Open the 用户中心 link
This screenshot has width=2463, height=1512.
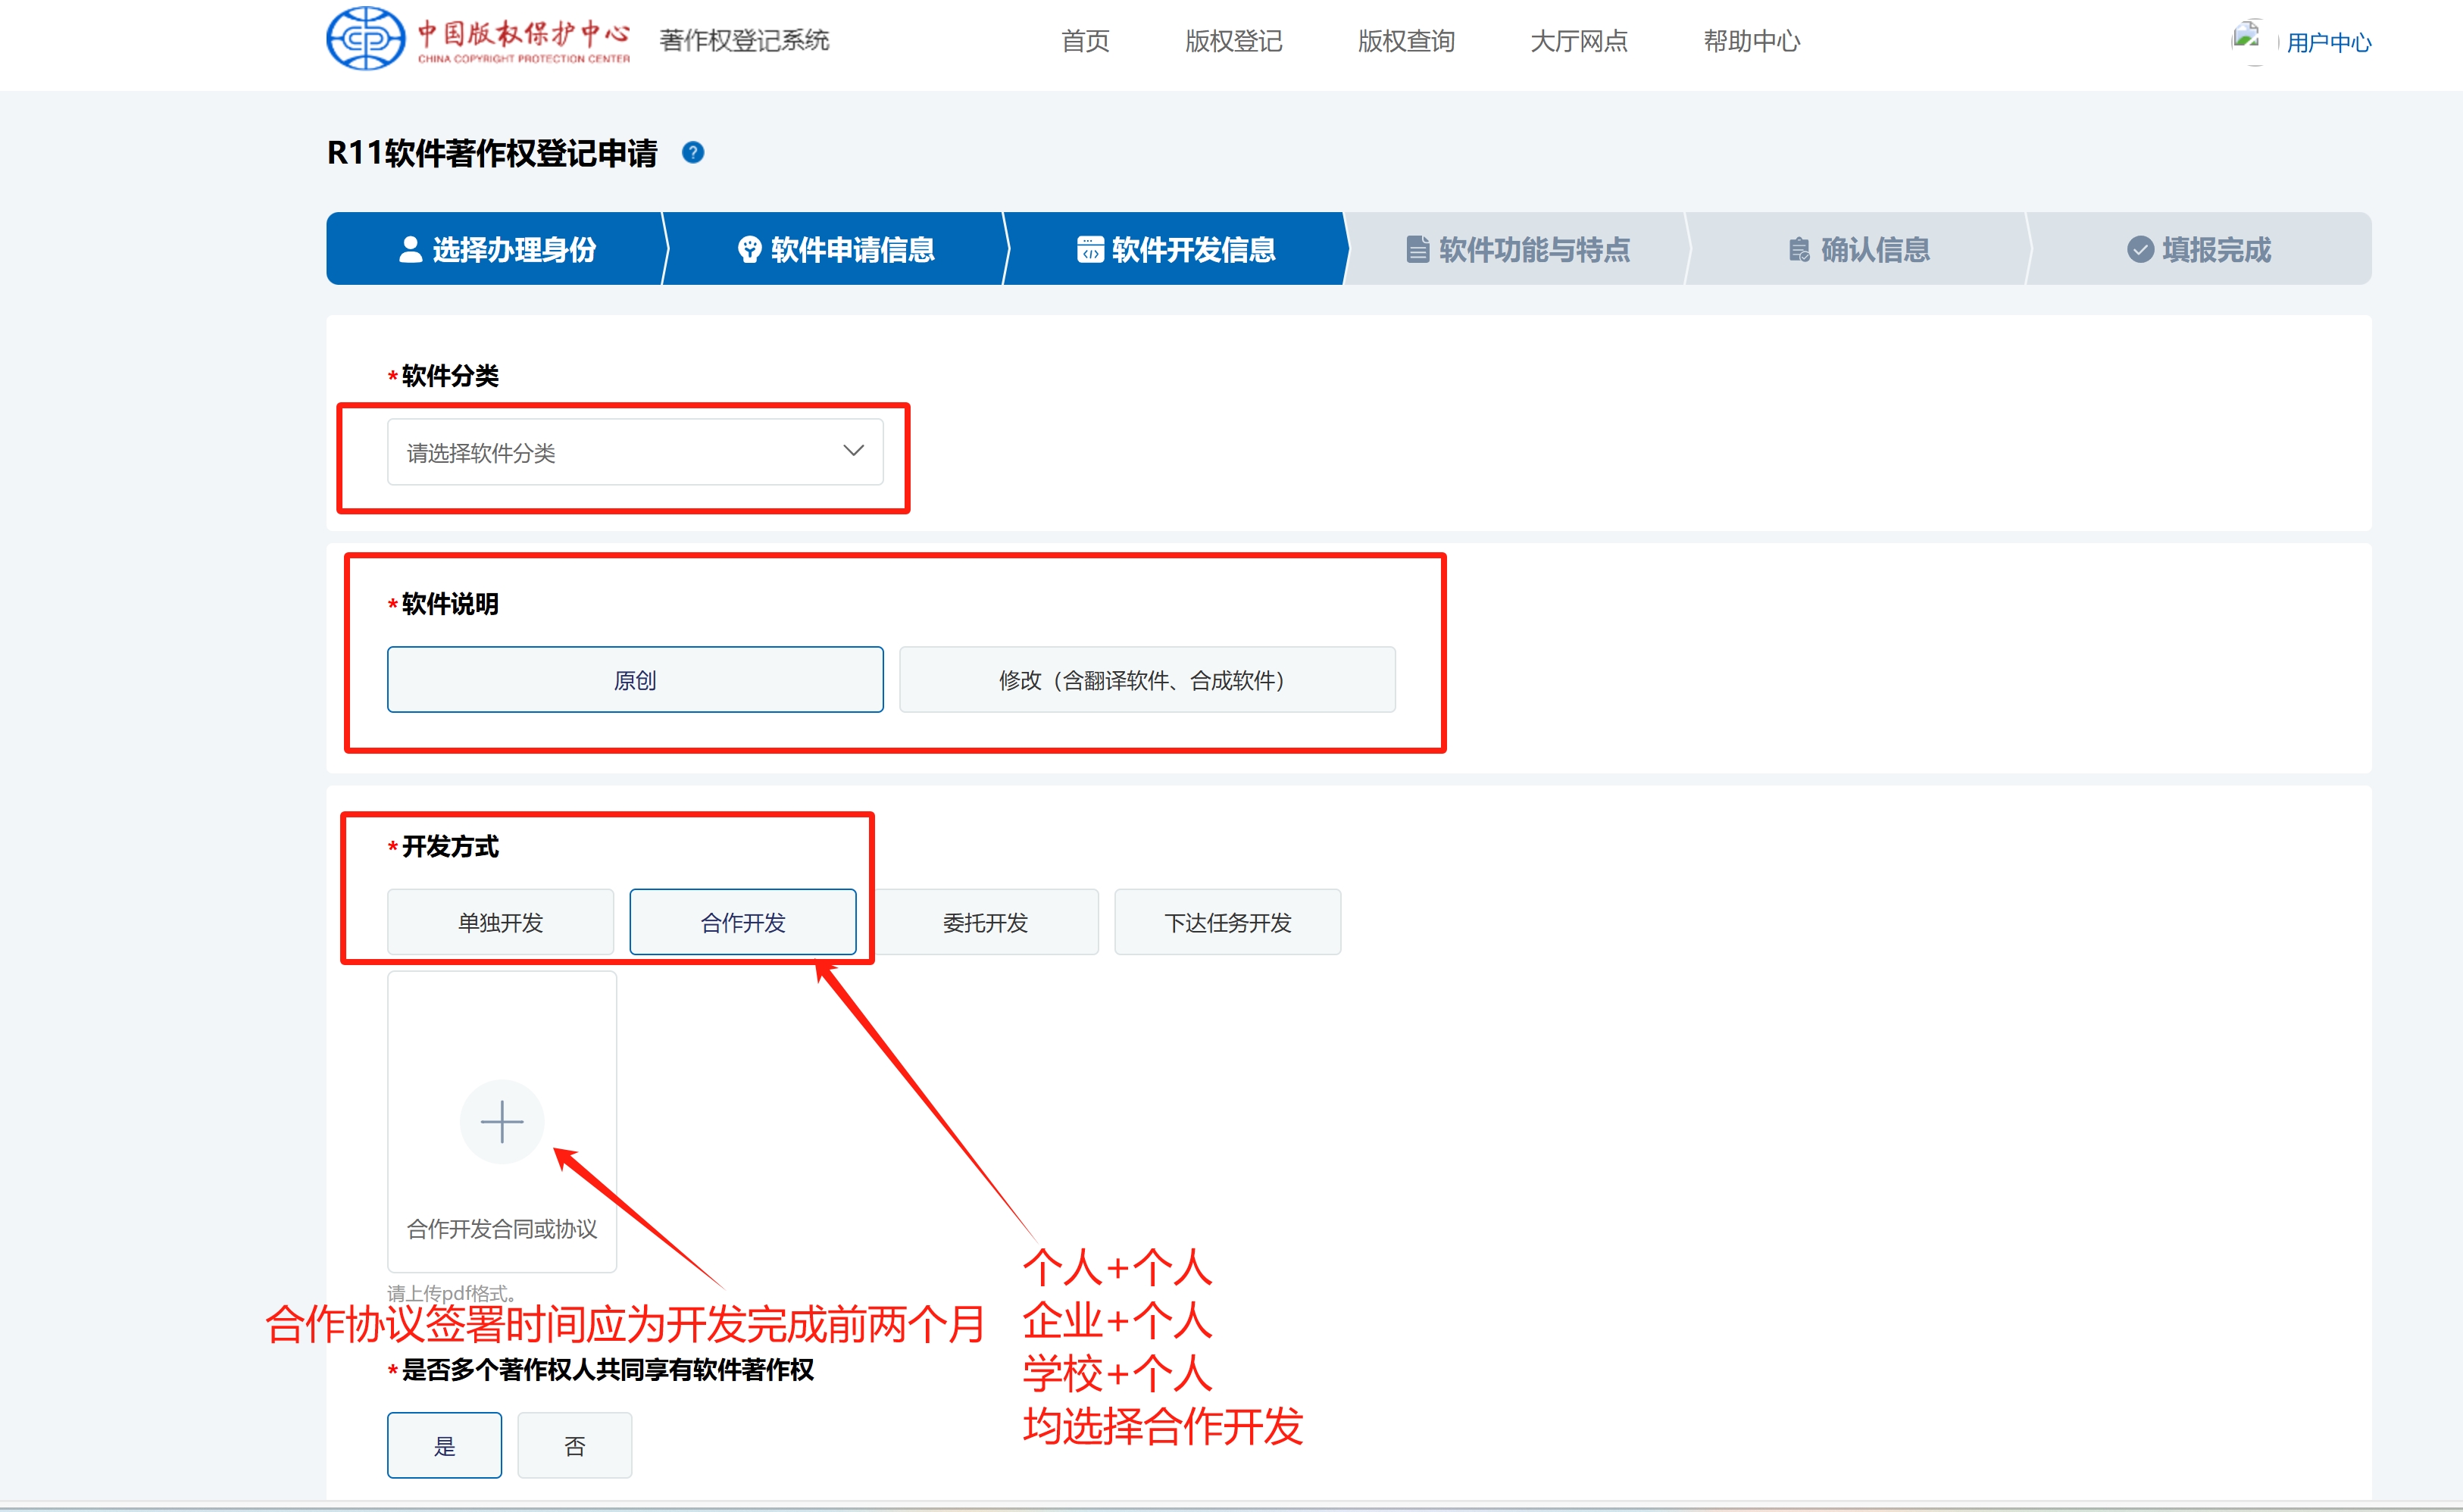click(2329, 42)
